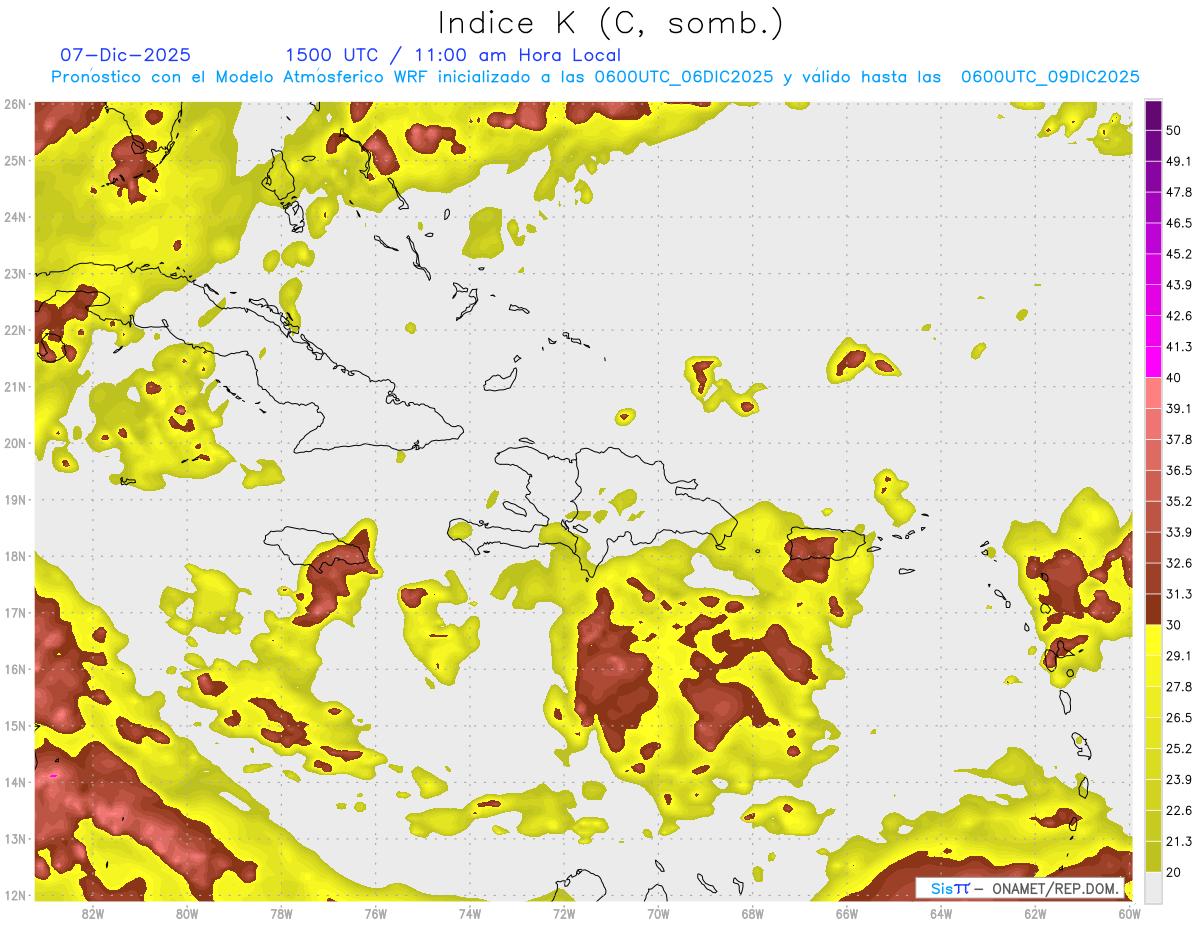Click the colorbar value 37.8

coord(1179,439)
